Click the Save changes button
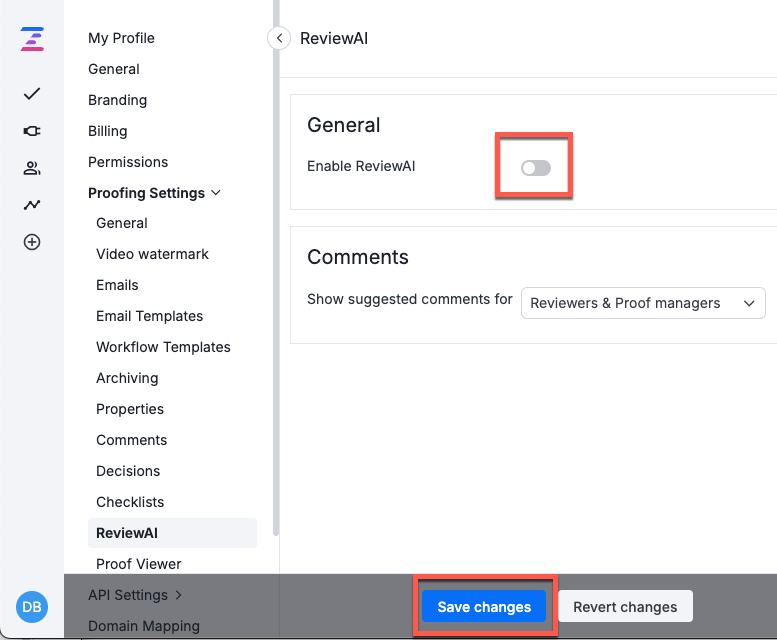The height and width of the screenshot is (640, 777). pos(484,607)
